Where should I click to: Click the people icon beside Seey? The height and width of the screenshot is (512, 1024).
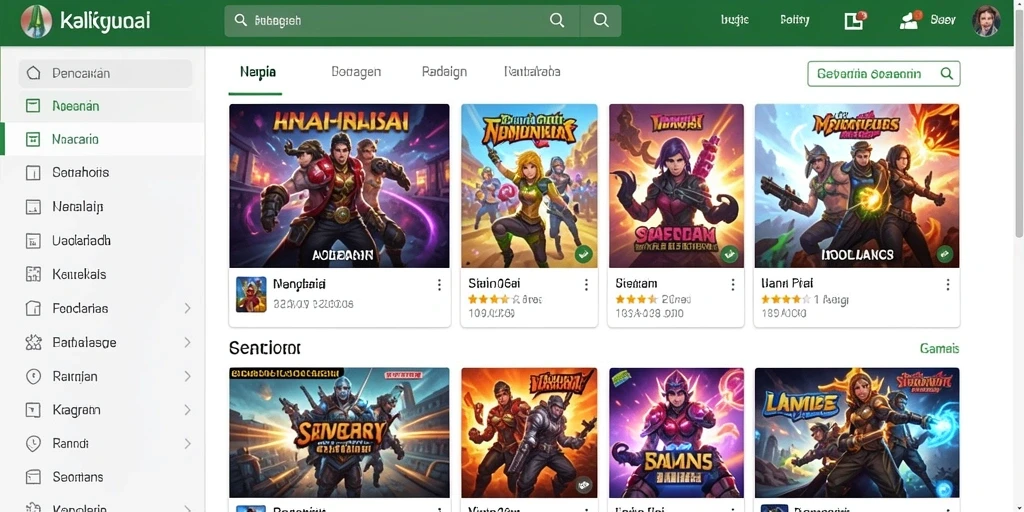tap(910, 20)
